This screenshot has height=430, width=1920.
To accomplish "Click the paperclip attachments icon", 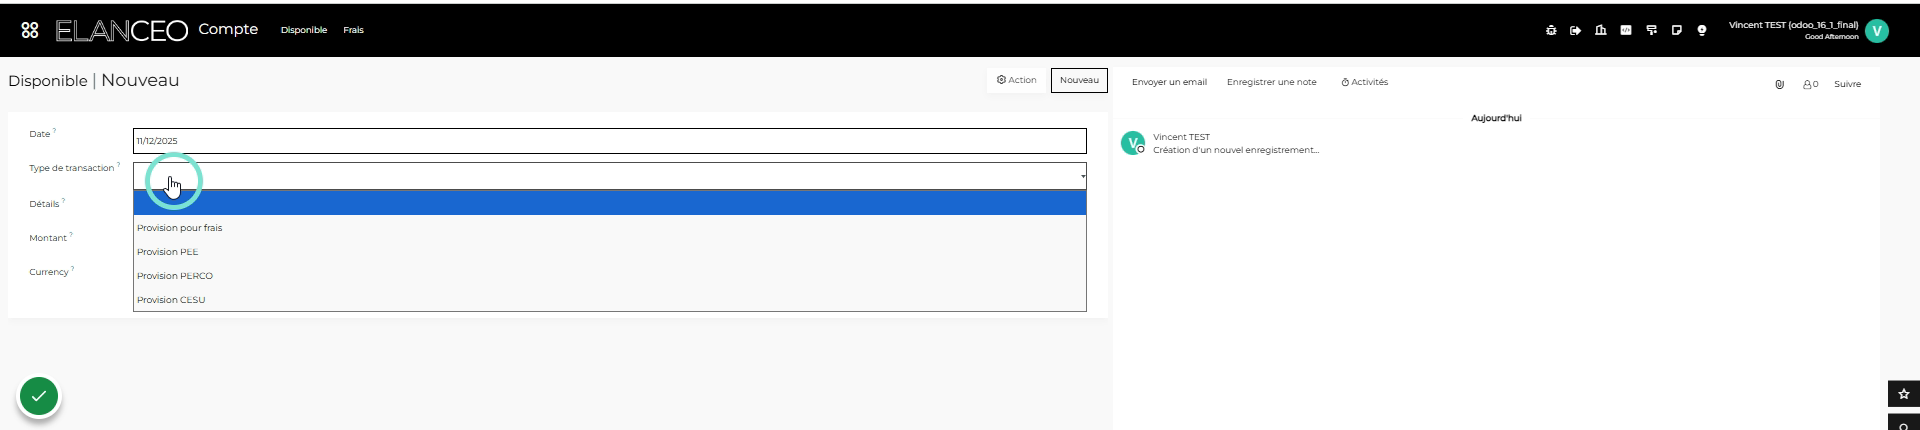I will click(1780, 84).
